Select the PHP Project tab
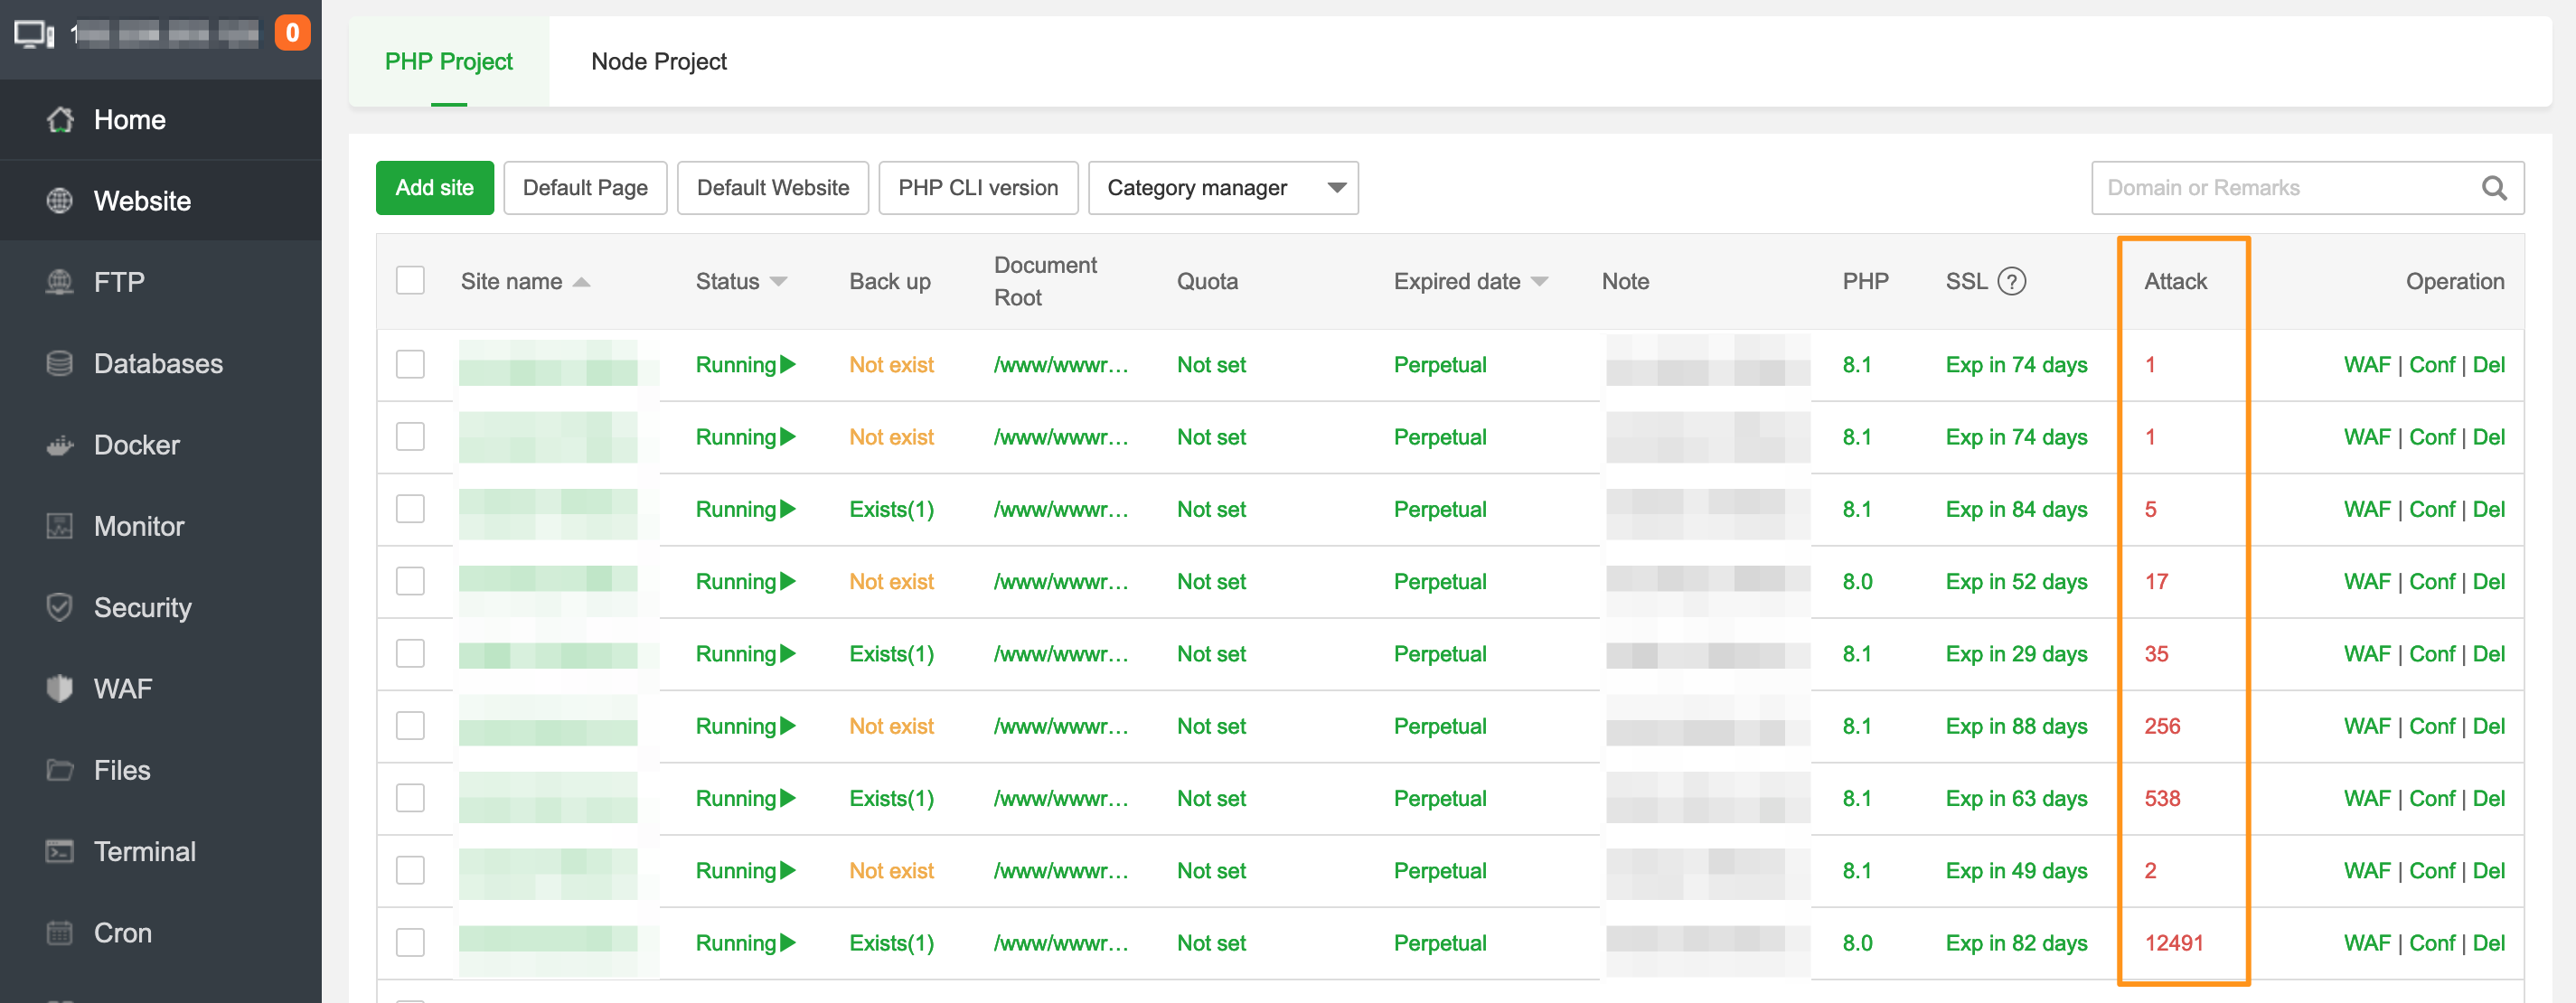 click(448, 61)
